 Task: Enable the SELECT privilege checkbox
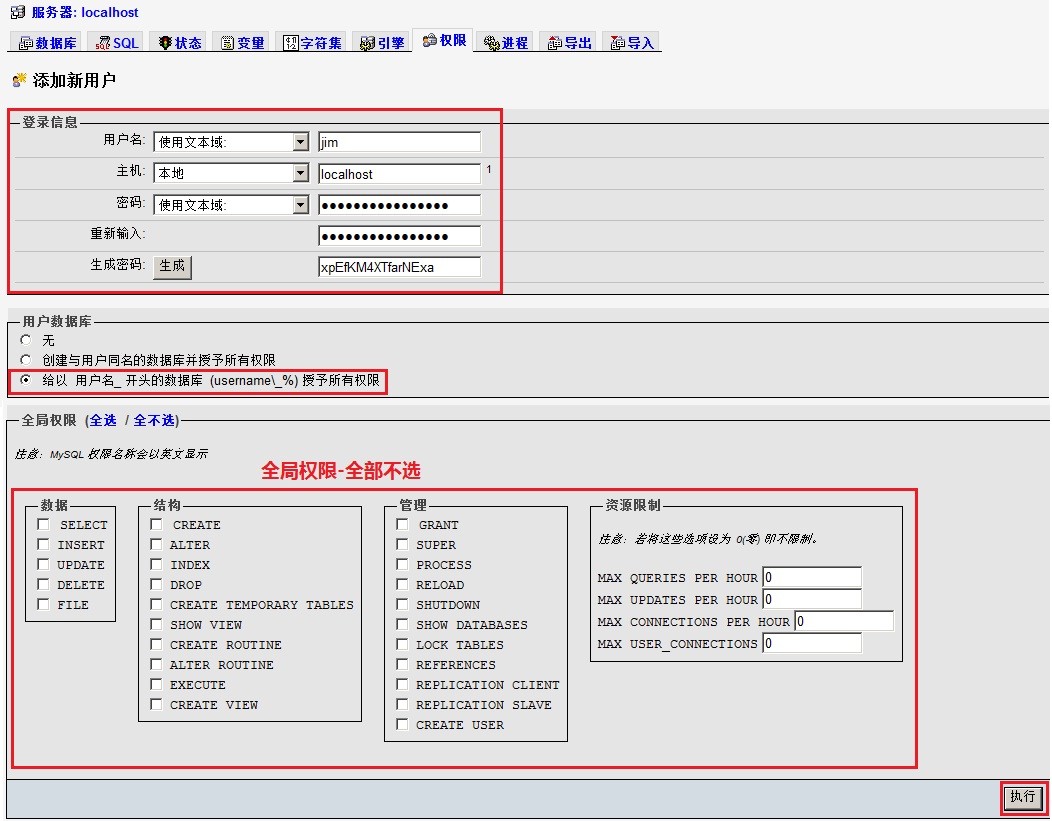point(43,525)
